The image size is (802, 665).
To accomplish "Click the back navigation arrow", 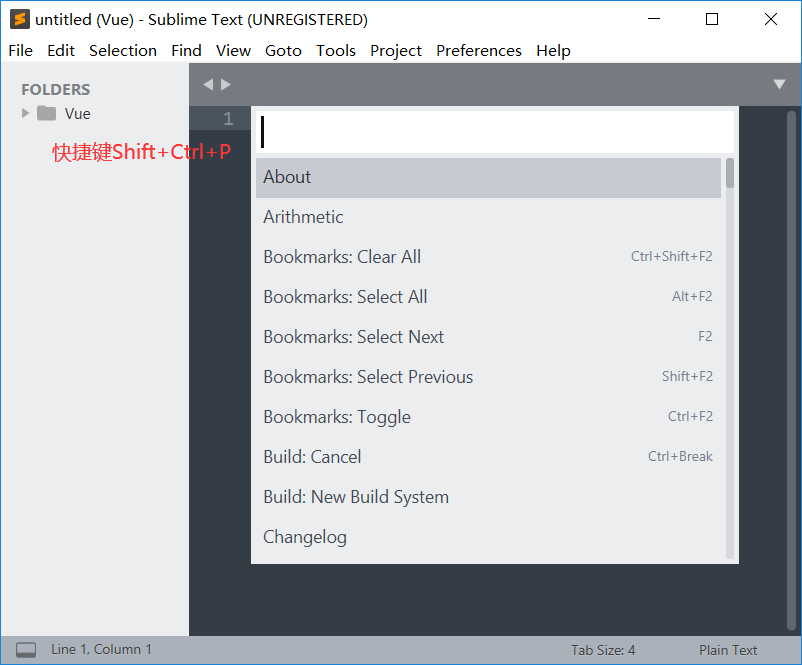I will point(207,84).
